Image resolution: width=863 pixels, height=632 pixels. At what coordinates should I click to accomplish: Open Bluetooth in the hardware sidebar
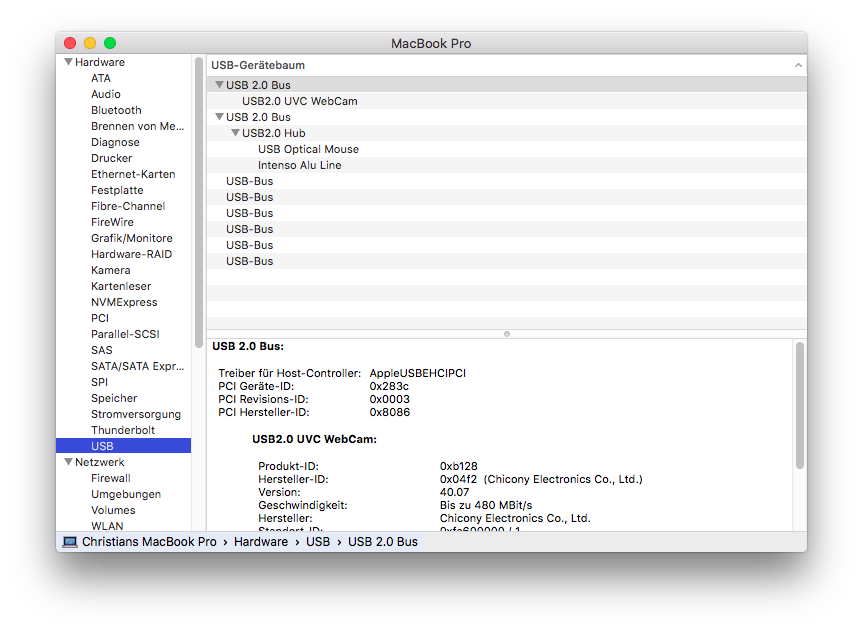(x=116, y=110)
